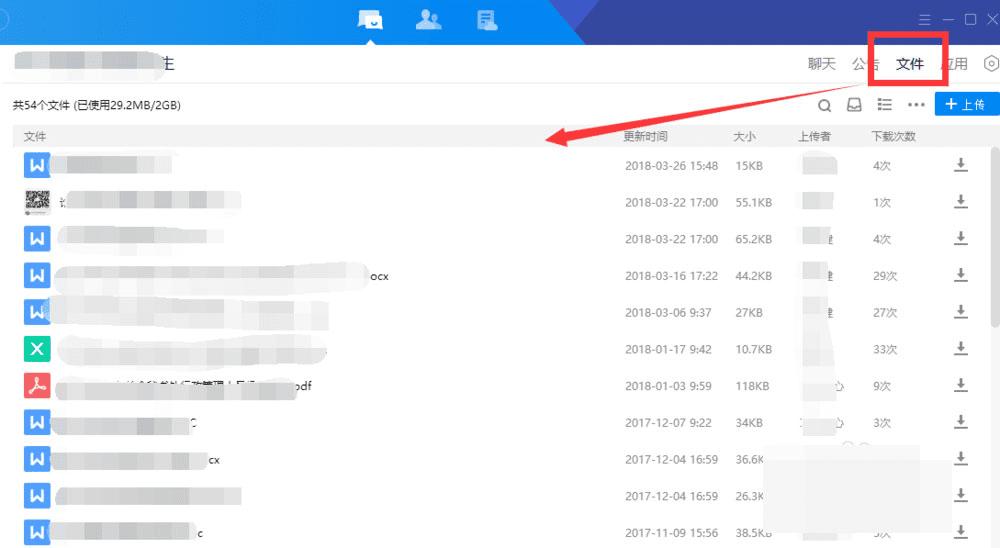The width and height of the screenshot is (1000, 548).
Task: Click the 118KB size cell
Action: (x=752, y=386)
